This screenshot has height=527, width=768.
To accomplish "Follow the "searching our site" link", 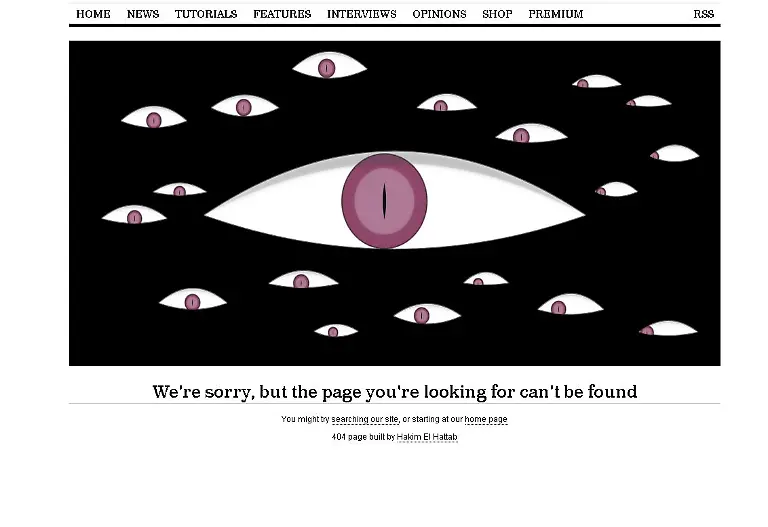I will point(365,419).
